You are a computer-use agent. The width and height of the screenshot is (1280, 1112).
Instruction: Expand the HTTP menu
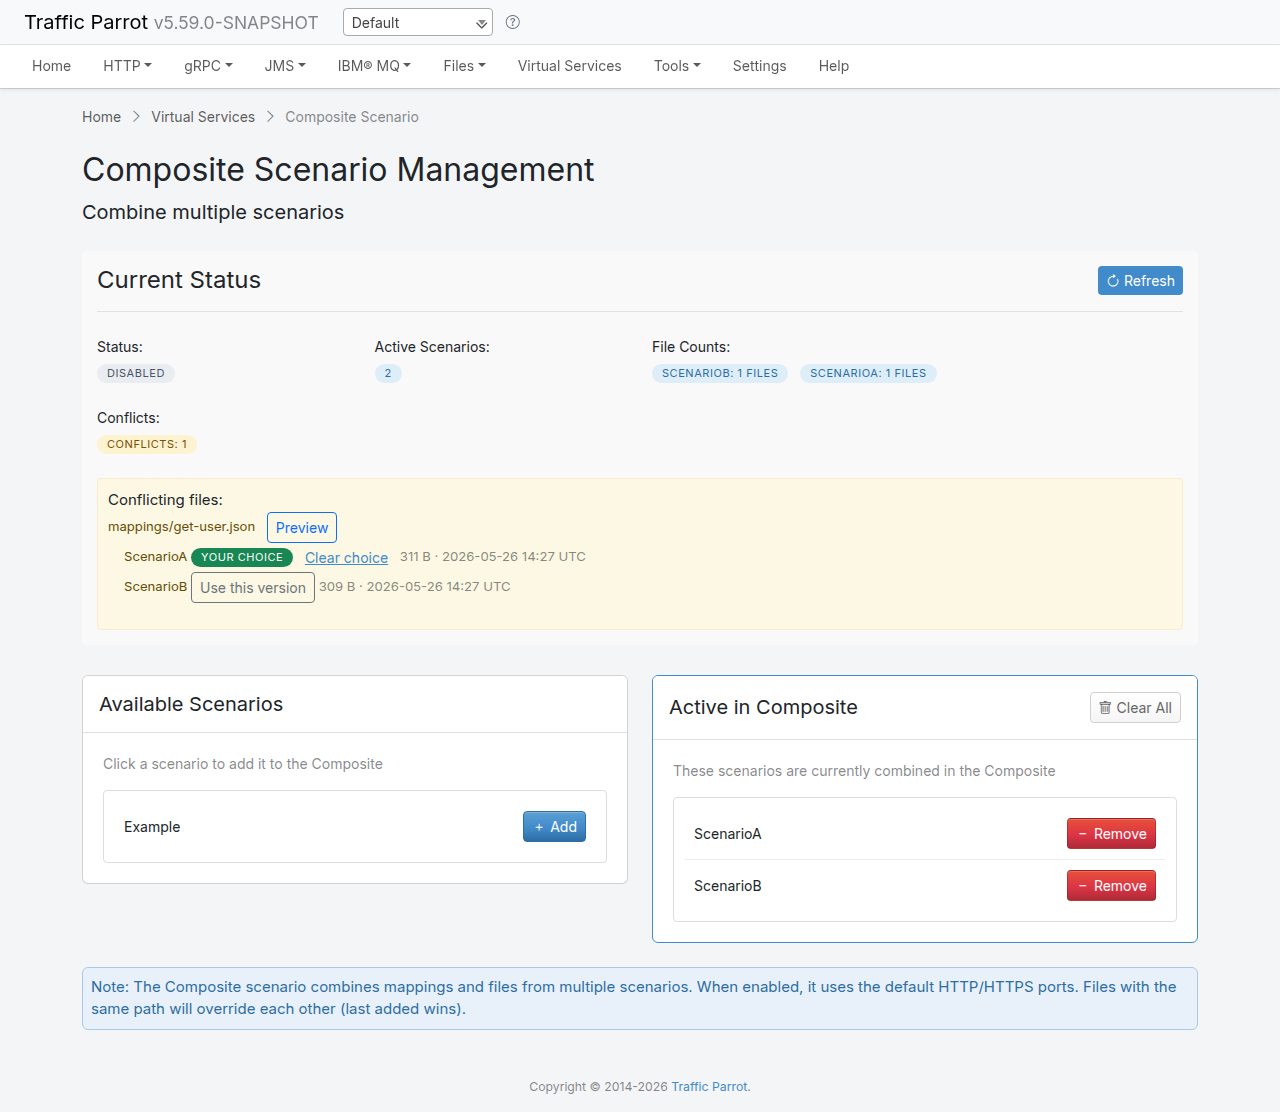[127, 66]
